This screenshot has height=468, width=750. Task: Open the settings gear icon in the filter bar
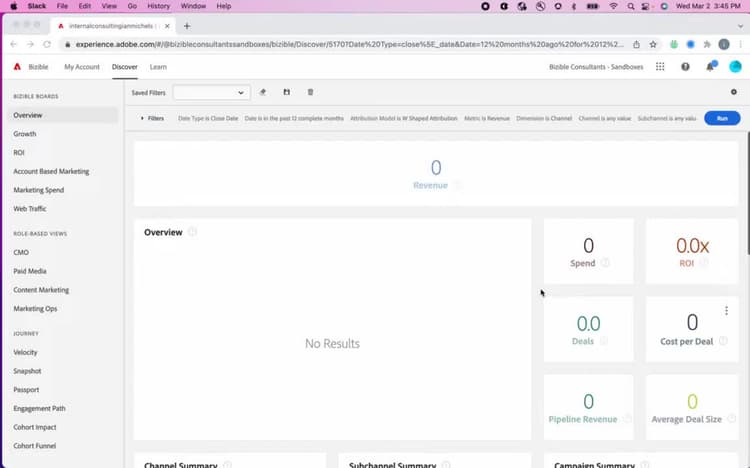[734, 92]
